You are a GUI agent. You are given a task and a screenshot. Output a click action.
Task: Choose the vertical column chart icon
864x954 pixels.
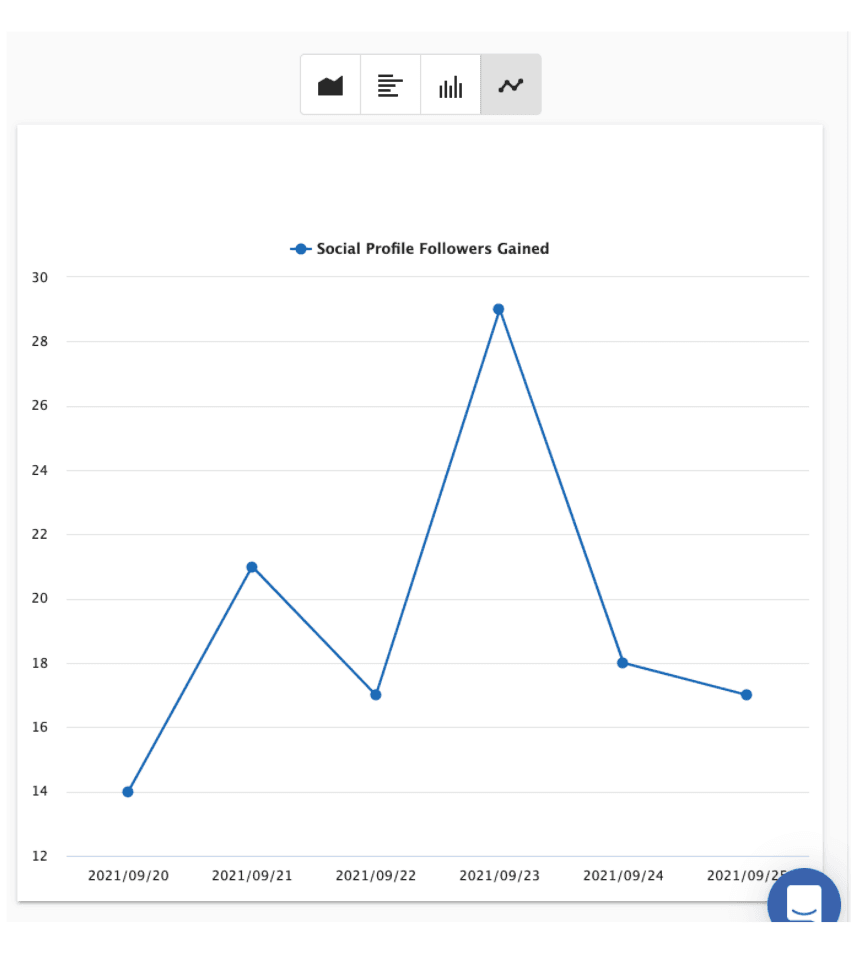click(451, 86)
